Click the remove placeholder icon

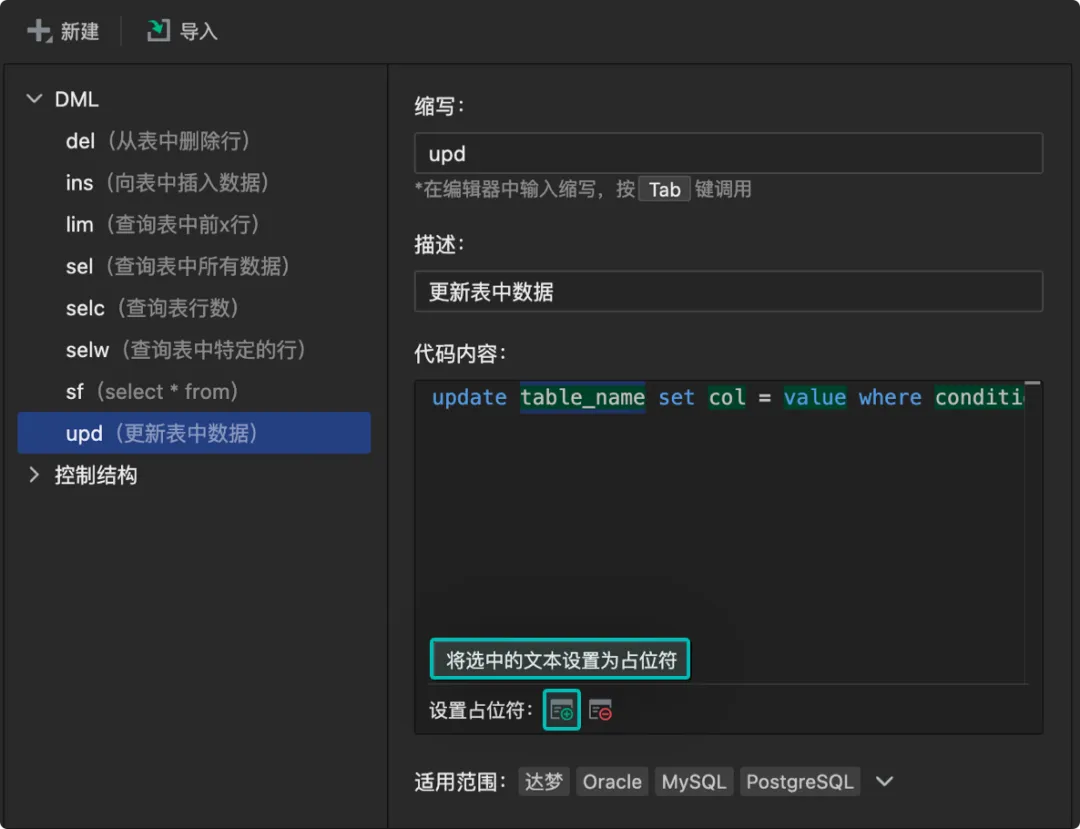601,710
